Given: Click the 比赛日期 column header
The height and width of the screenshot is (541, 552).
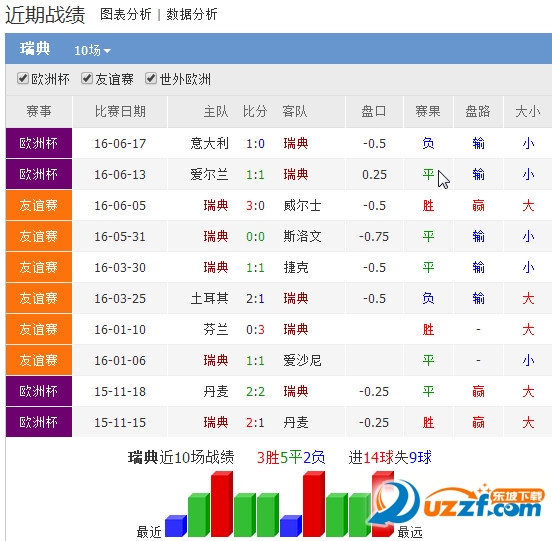Looking at the screenshot, I should click(120, 111).
